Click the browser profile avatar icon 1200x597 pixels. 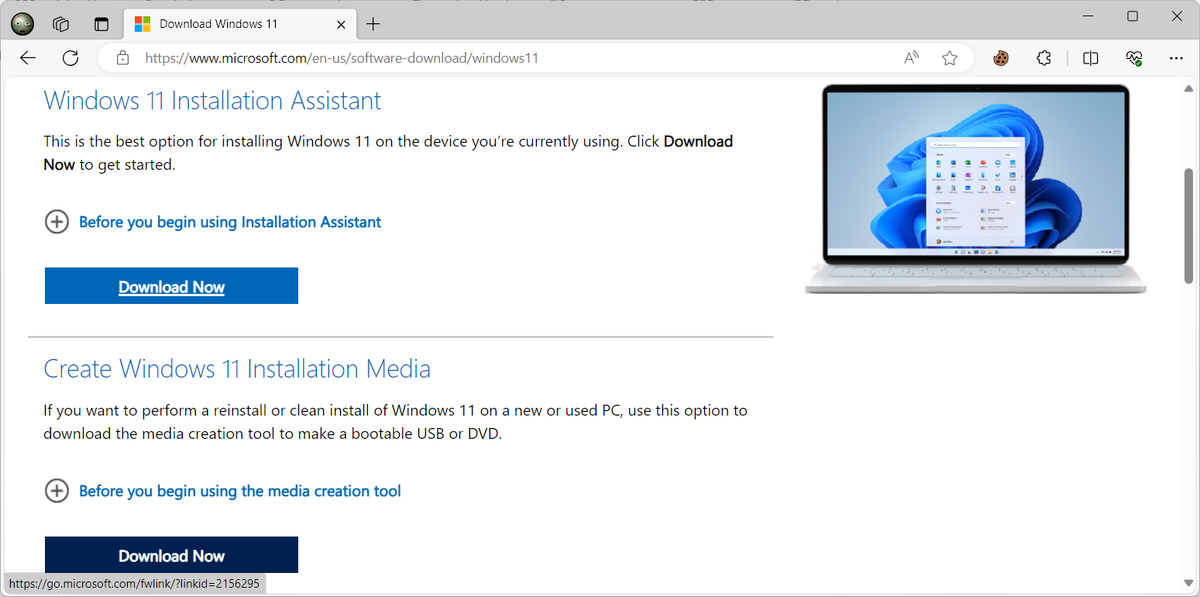24,23
